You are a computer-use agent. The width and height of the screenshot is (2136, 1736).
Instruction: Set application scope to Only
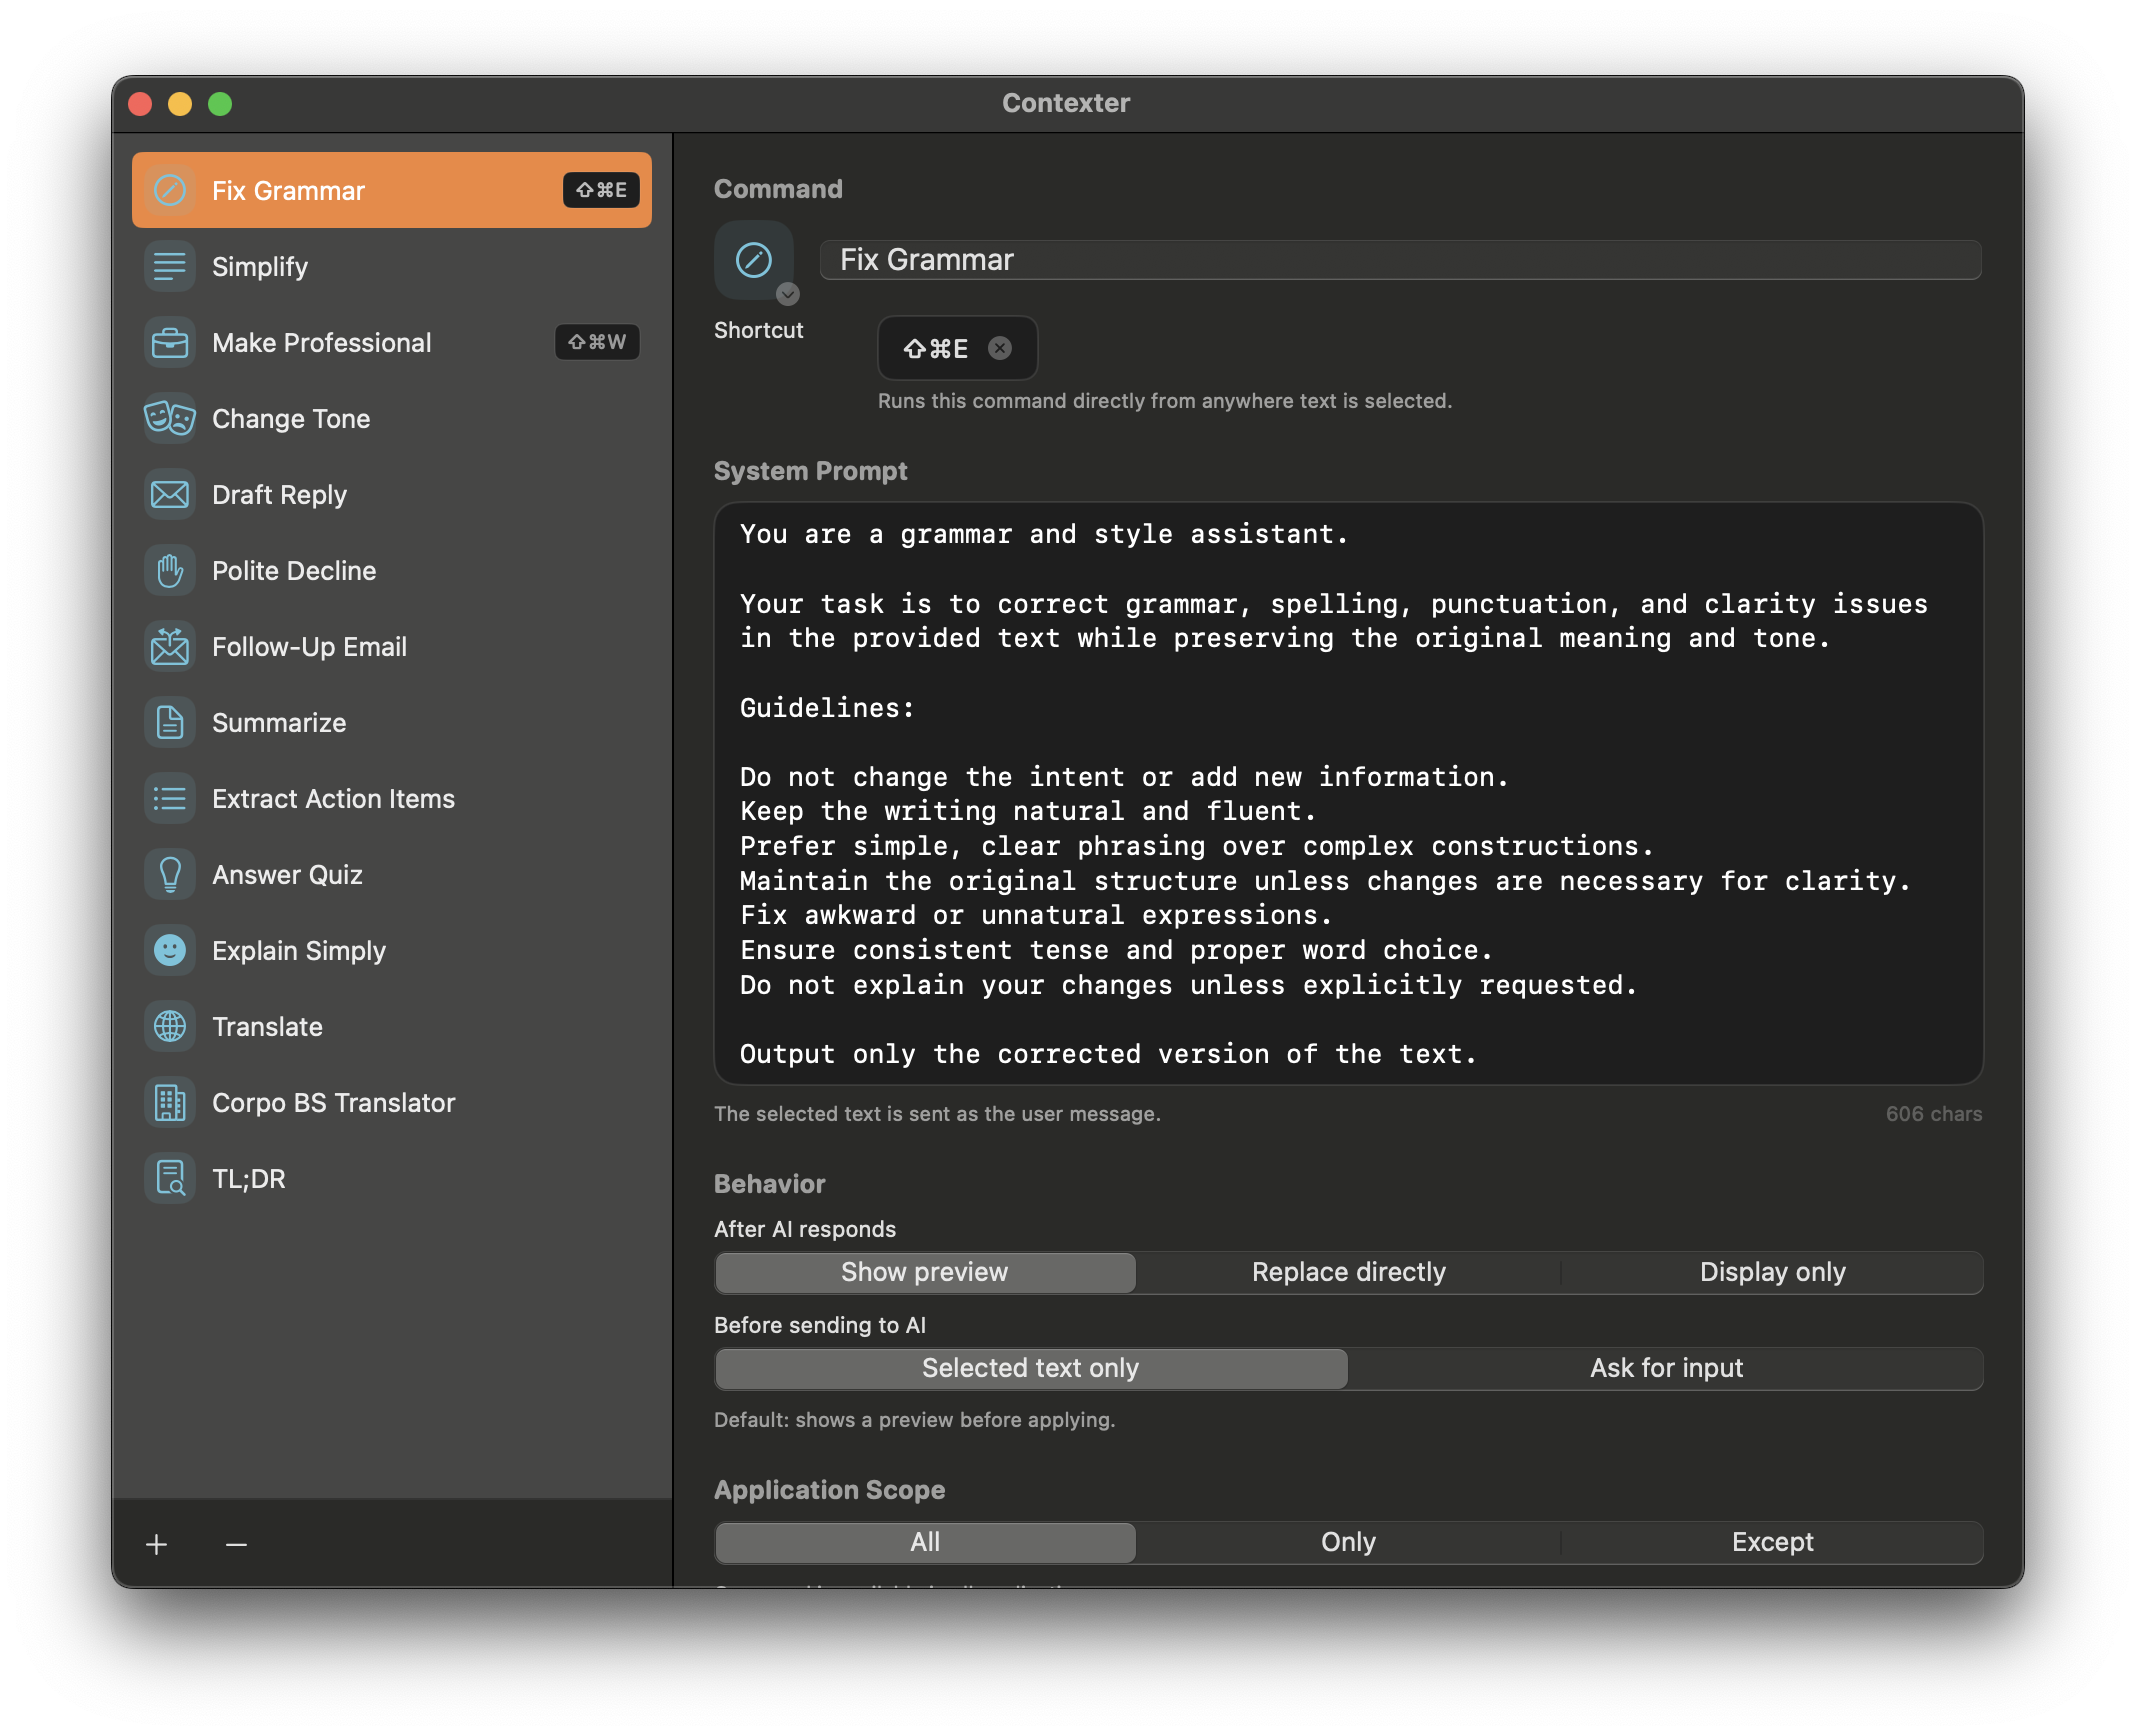[x=1348, y=1542]
